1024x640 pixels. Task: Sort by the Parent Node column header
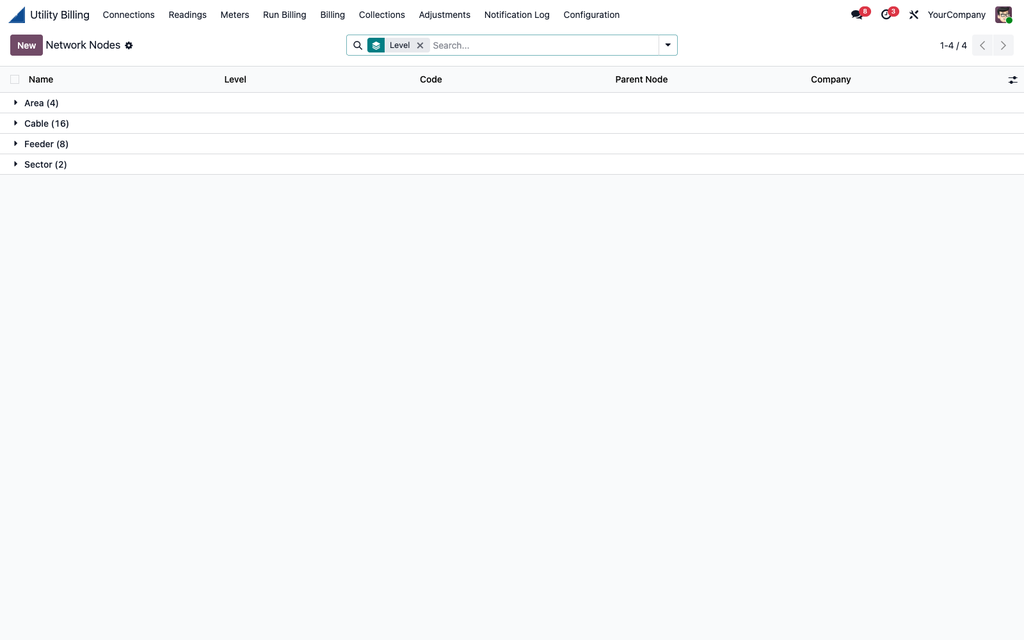click(x=641, y=80)
